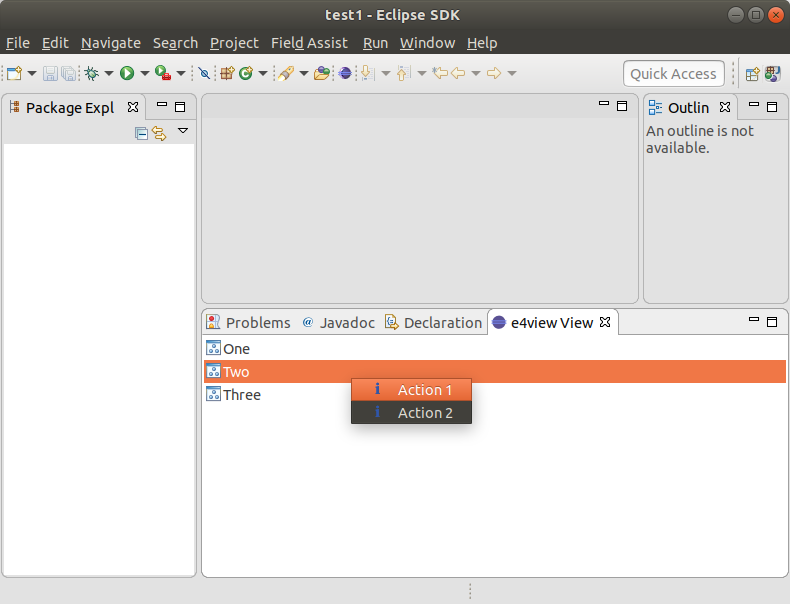Maximize the editor area
Viewport: 790px width, 604px height.
pyautogui.click(x=622, y=106)
